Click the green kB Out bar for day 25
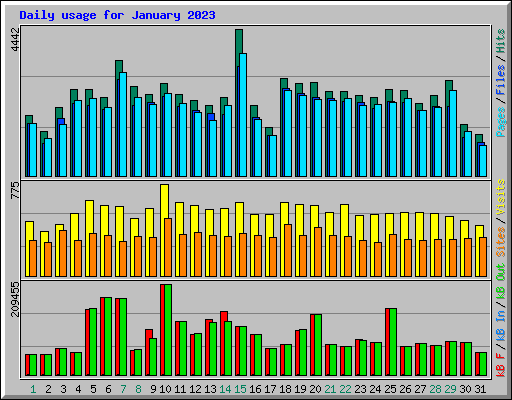 pos(393,342)
